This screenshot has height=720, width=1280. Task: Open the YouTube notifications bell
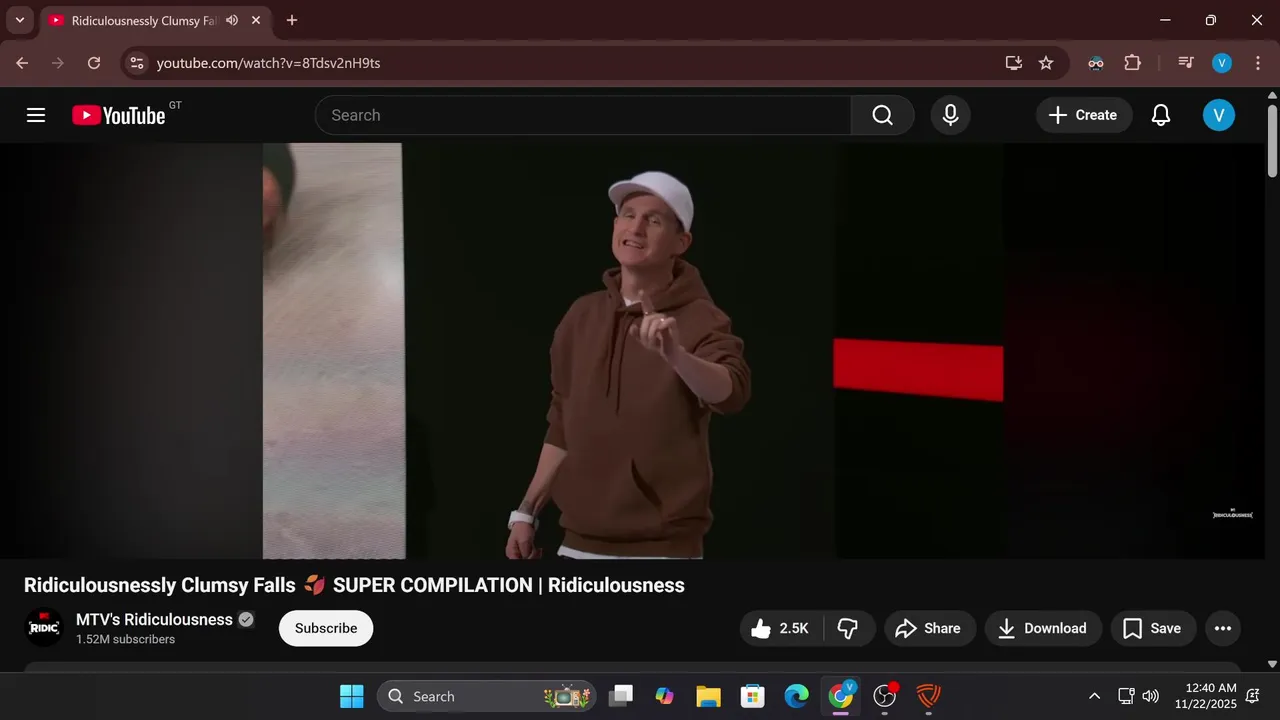pos(1161,115)
